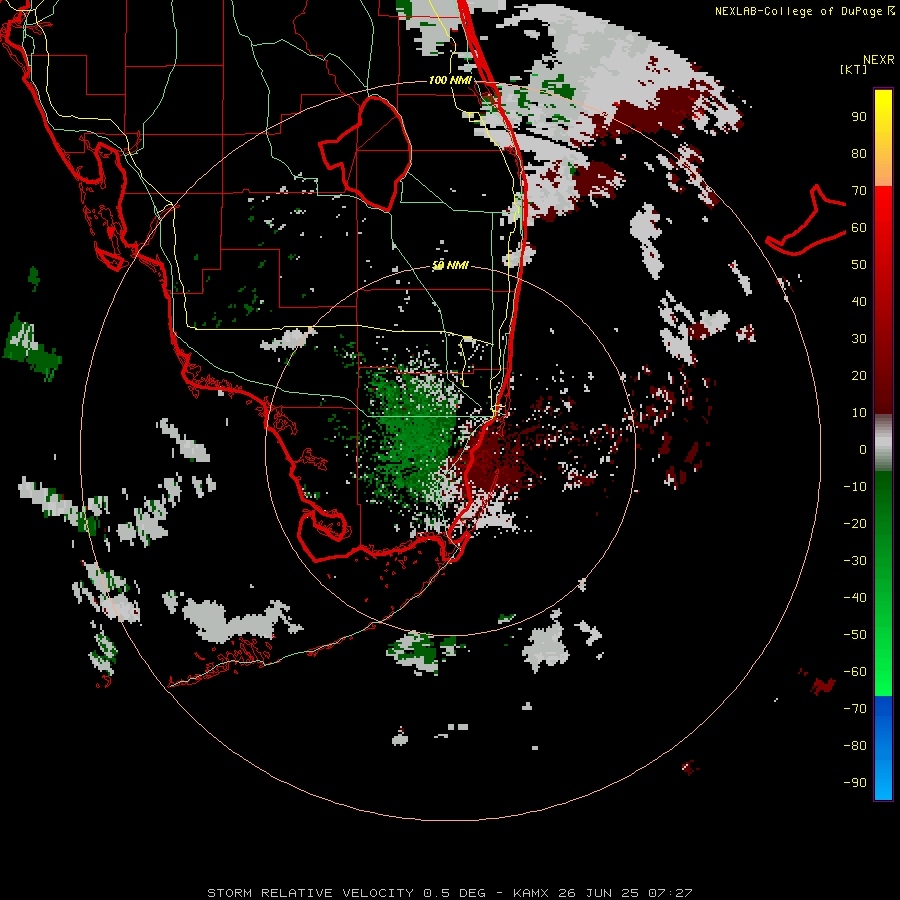Click the 60 value on velocity scale
This screenshot has height=900, width=900.
[x=859, y=227]
